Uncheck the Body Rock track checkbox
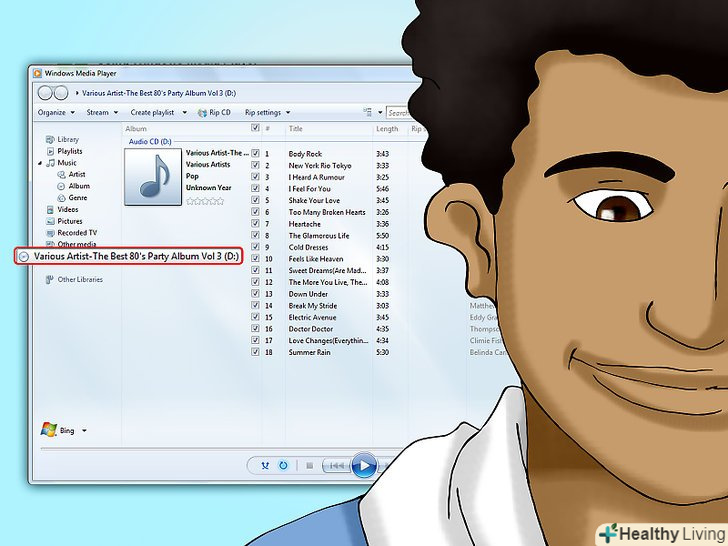The width and height of the screenshot is (728, 546). [255, 153]
